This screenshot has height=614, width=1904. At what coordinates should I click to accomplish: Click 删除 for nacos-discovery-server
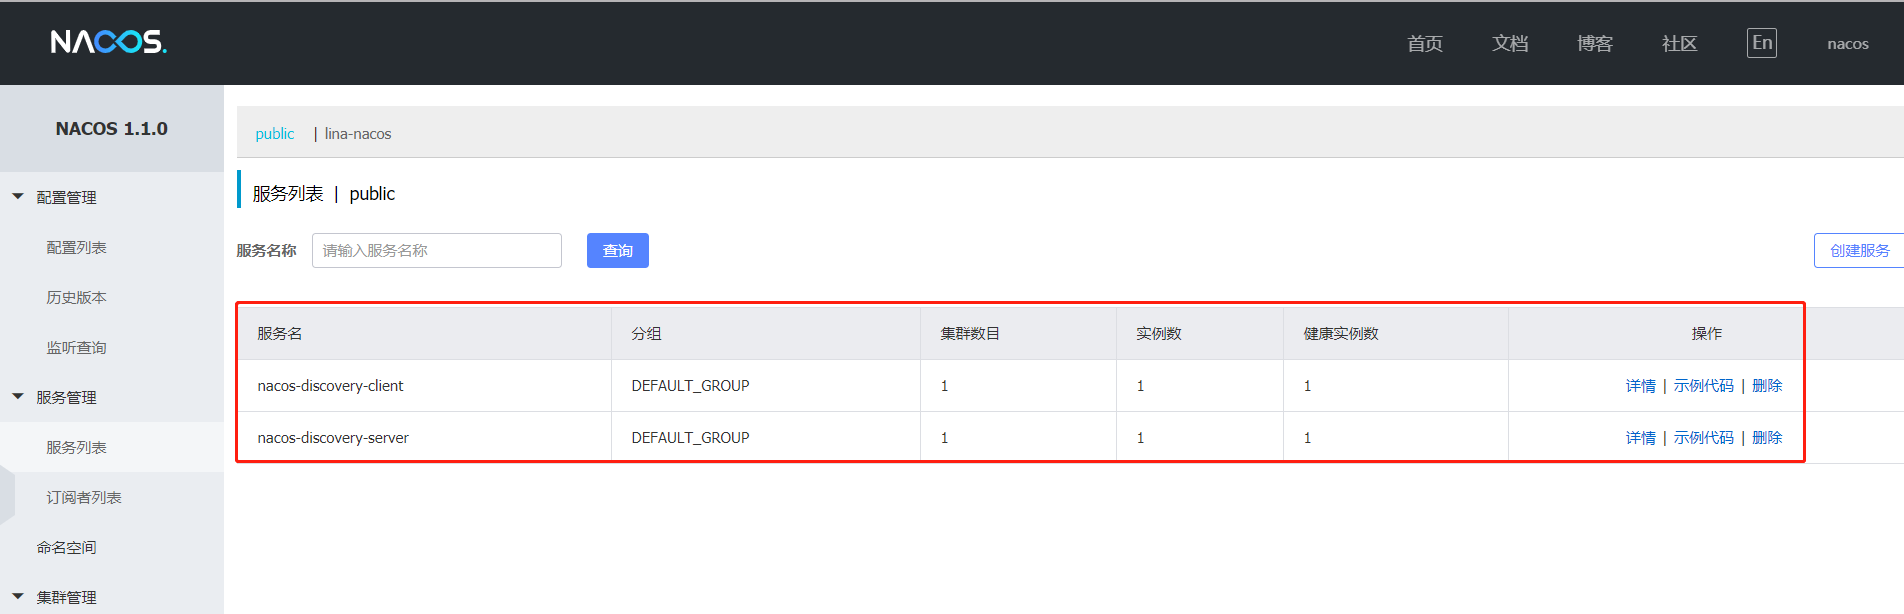[1767, 438]
